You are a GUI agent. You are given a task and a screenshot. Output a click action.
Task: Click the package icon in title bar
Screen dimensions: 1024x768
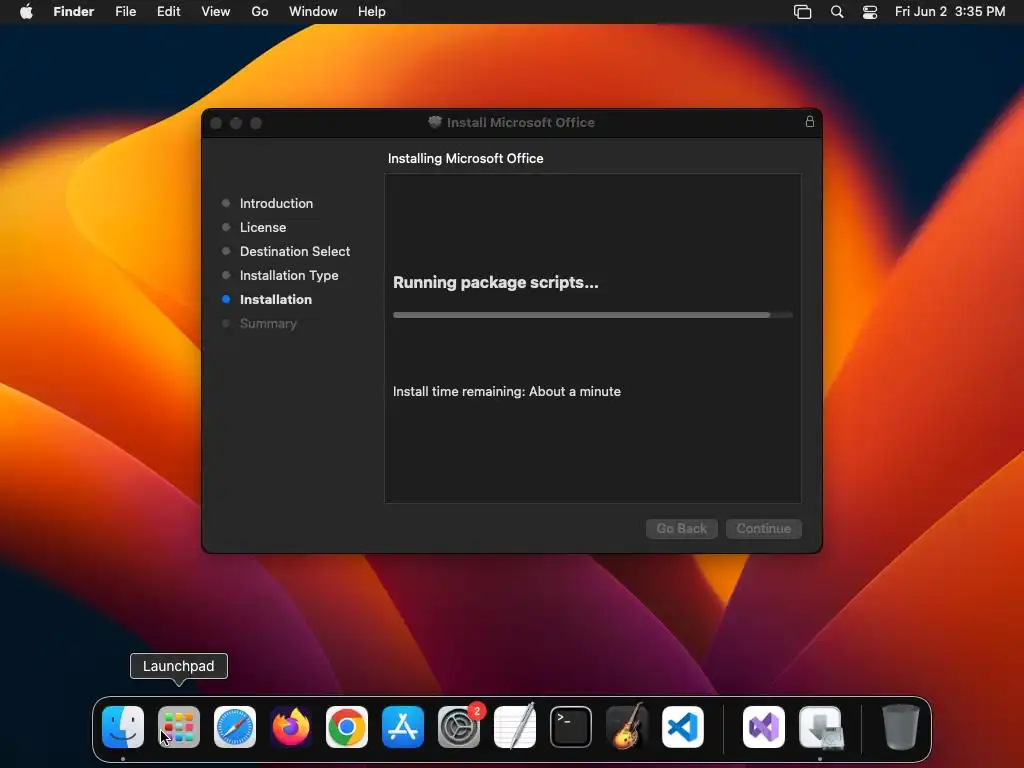click(x=435, y=122)
